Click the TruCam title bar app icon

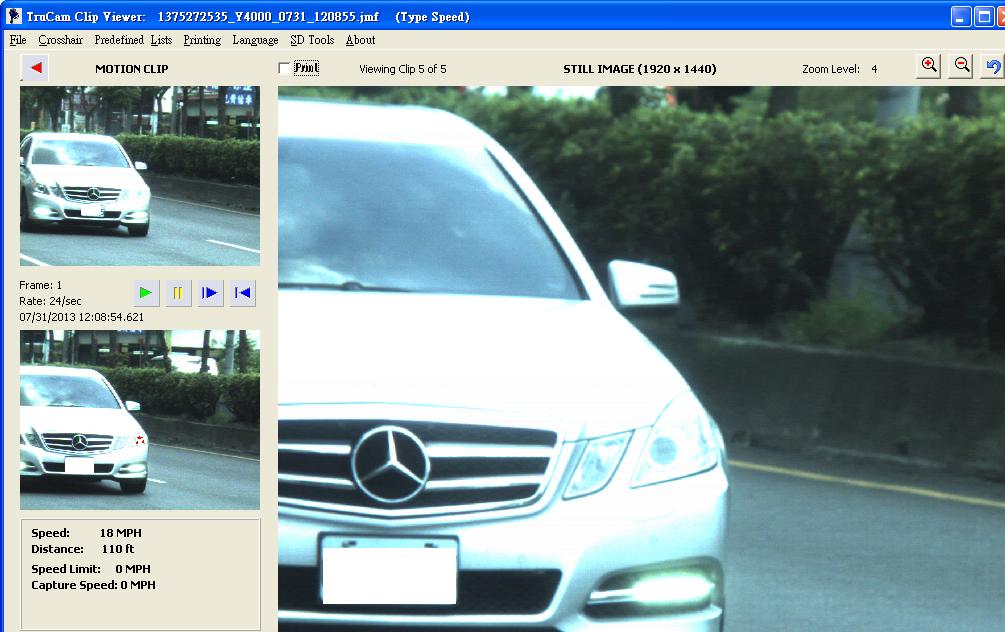point(14,16)
